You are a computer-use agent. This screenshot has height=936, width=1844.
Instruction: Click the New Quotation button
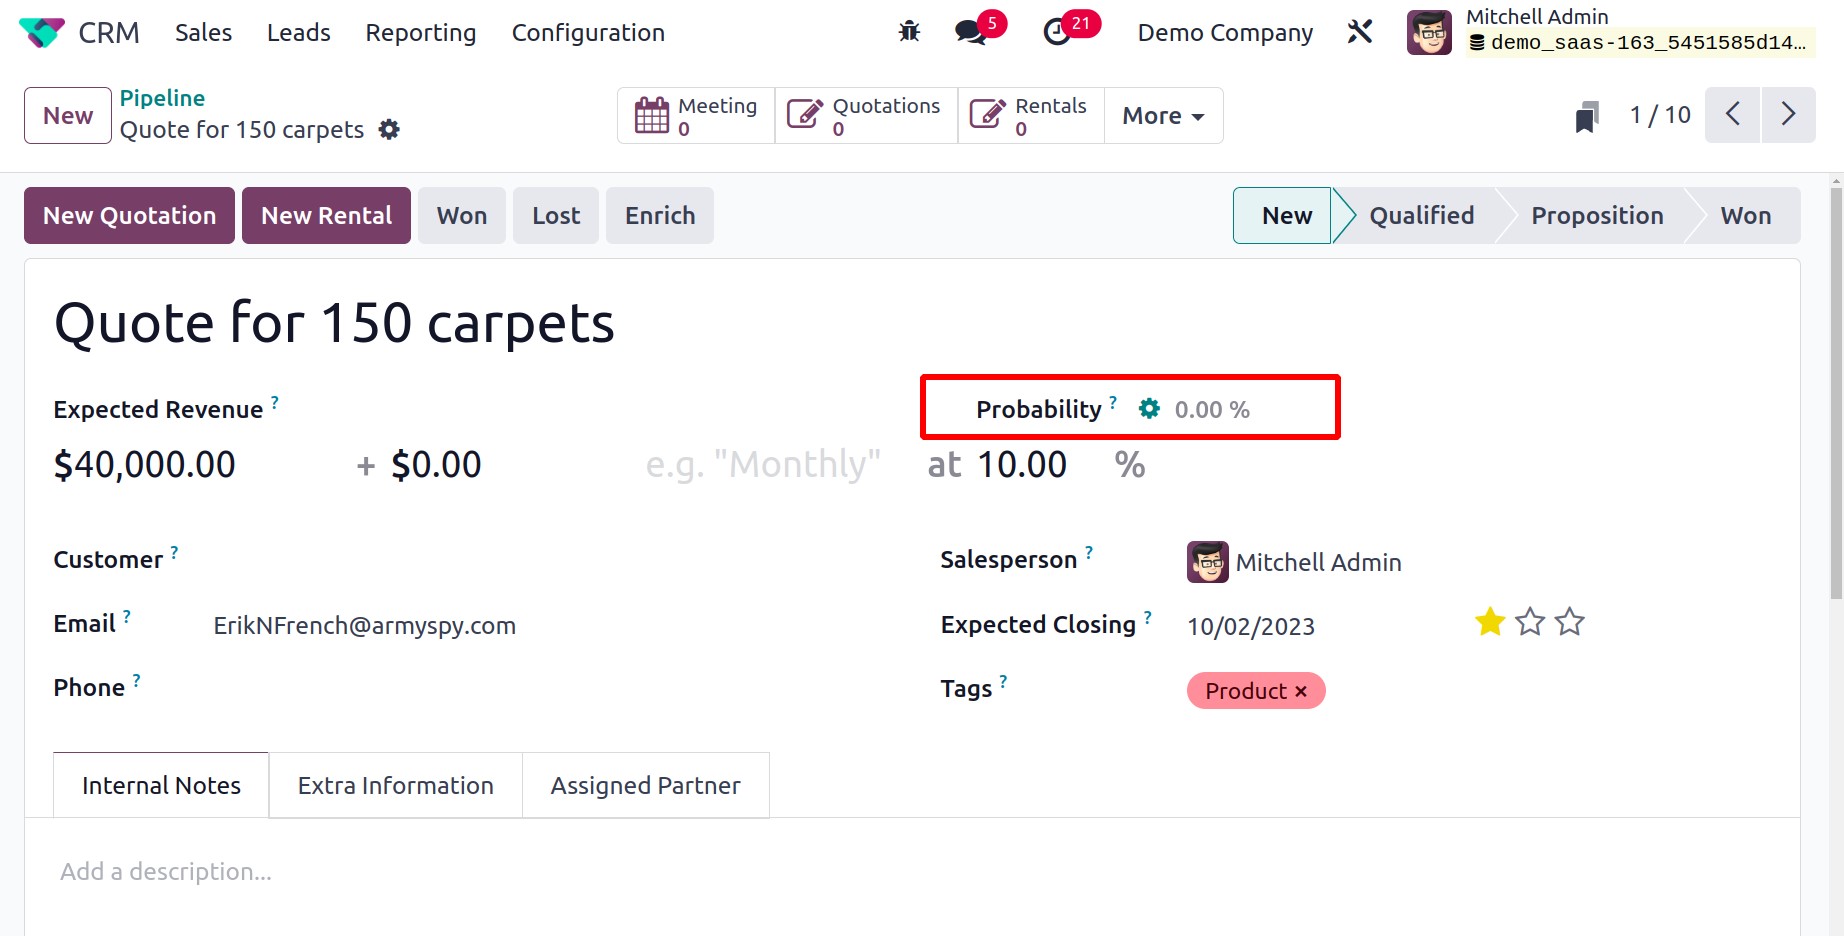(x=129, y=215)
